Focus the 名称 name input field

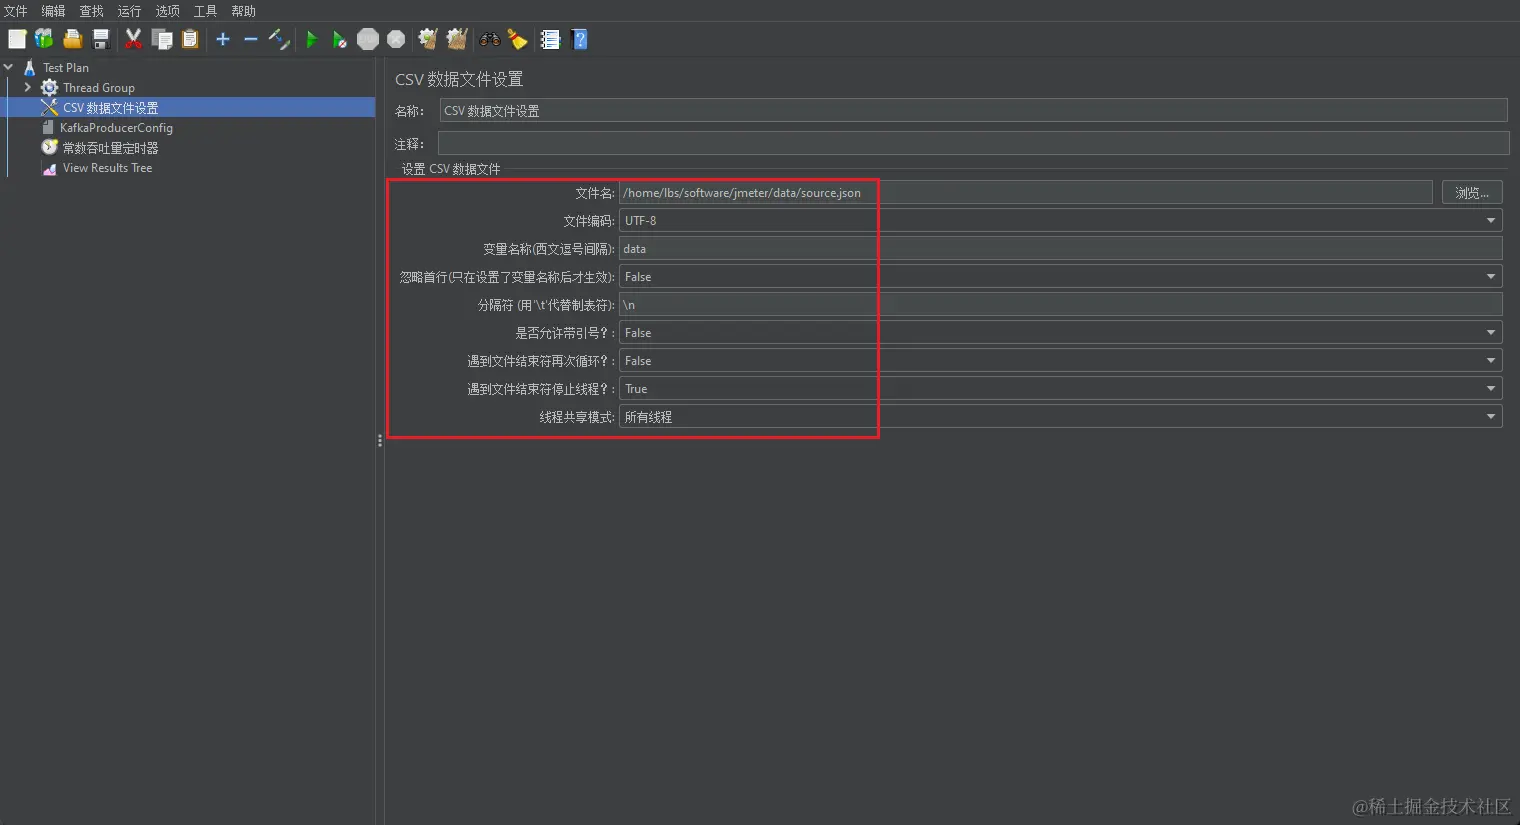pos(973,110)
